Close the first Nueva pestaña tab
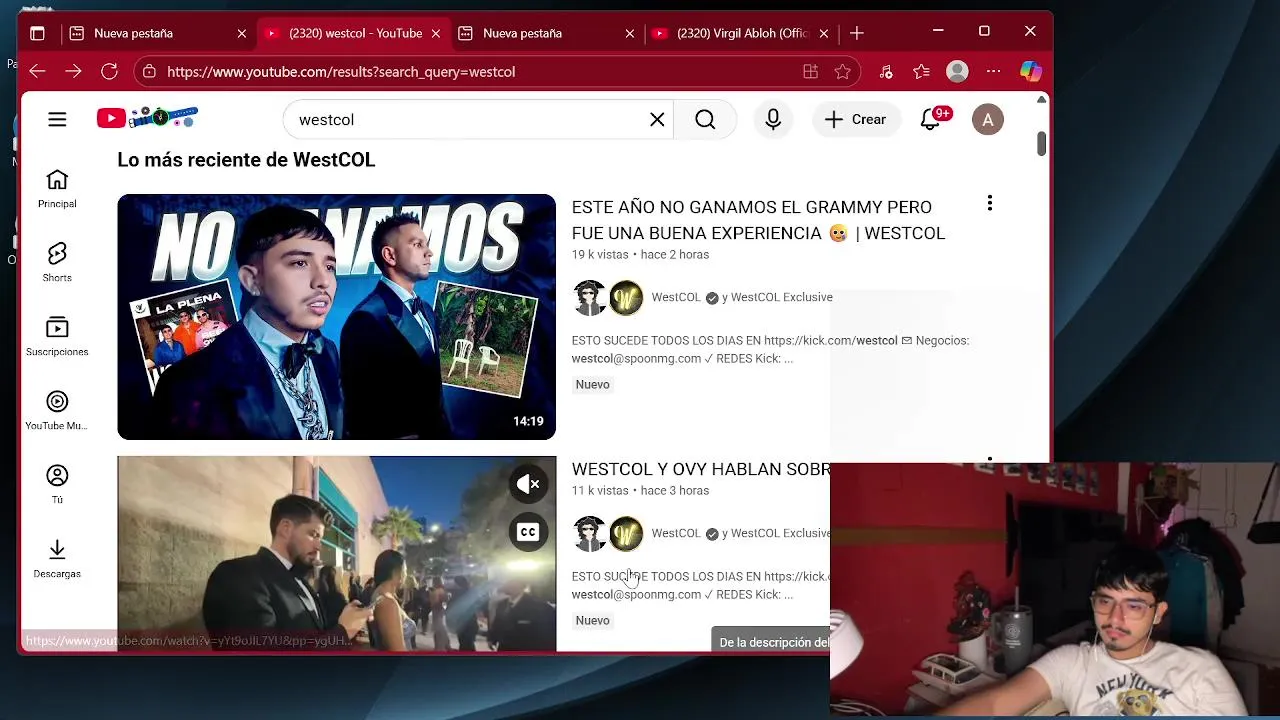Screen dimensions: 1280x720 click(242, 33)
